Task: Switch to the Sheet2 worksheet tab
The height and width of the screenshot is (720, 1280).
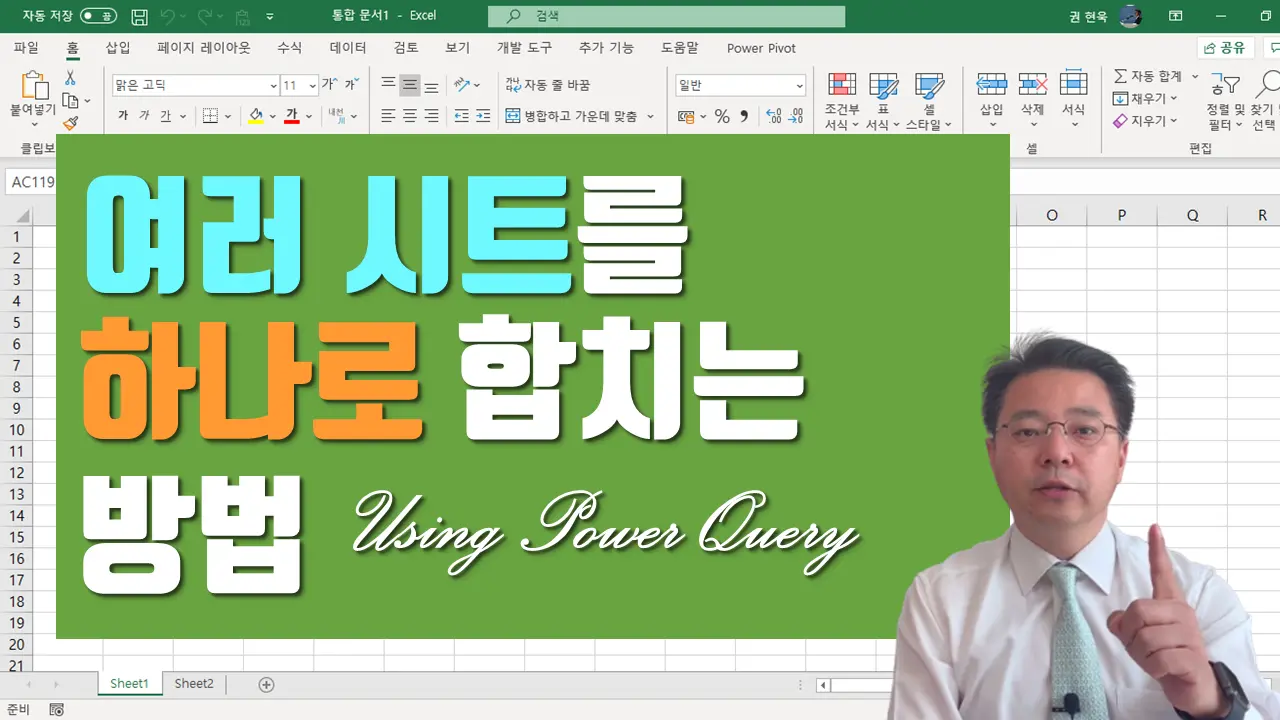Action: click(x=194, y=684)
